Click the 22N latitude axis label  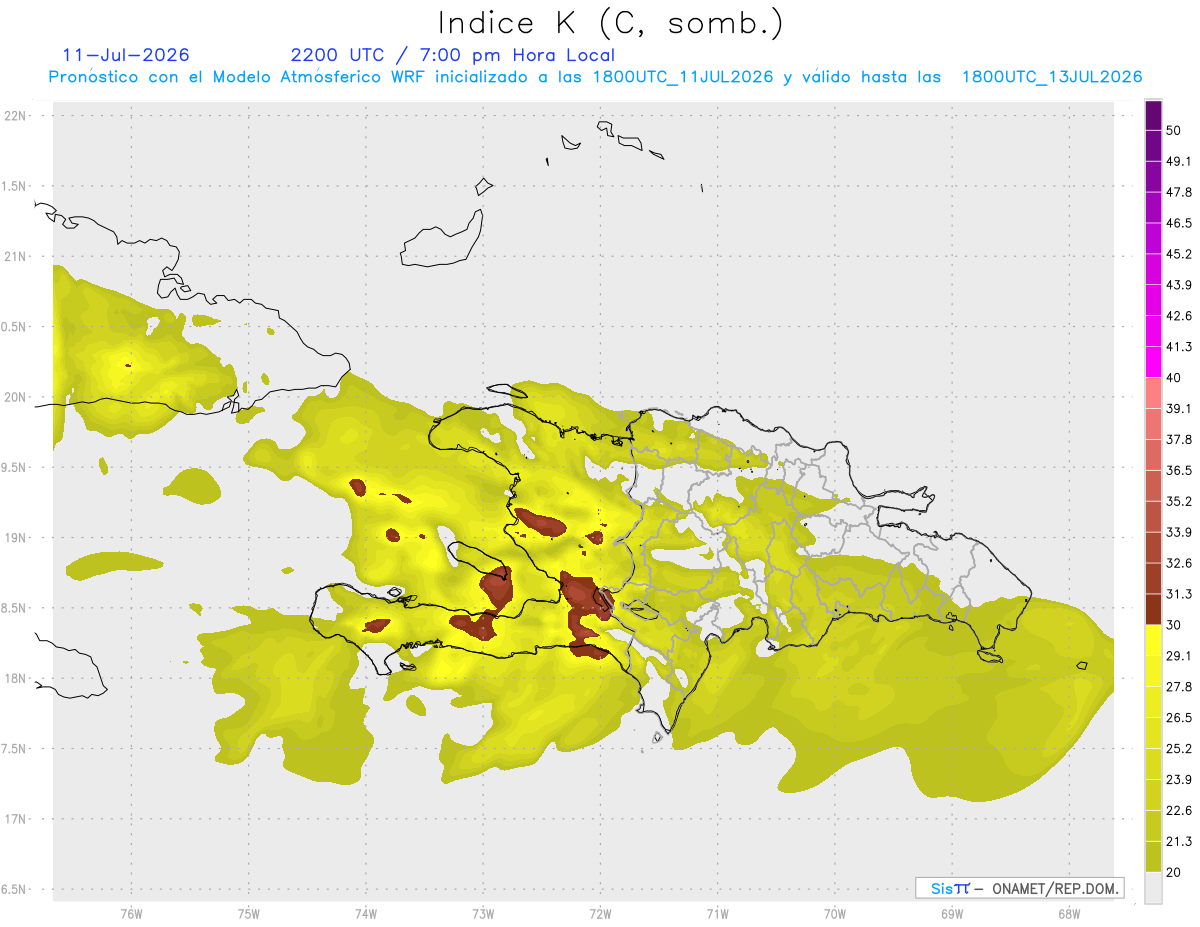point(15,116)
